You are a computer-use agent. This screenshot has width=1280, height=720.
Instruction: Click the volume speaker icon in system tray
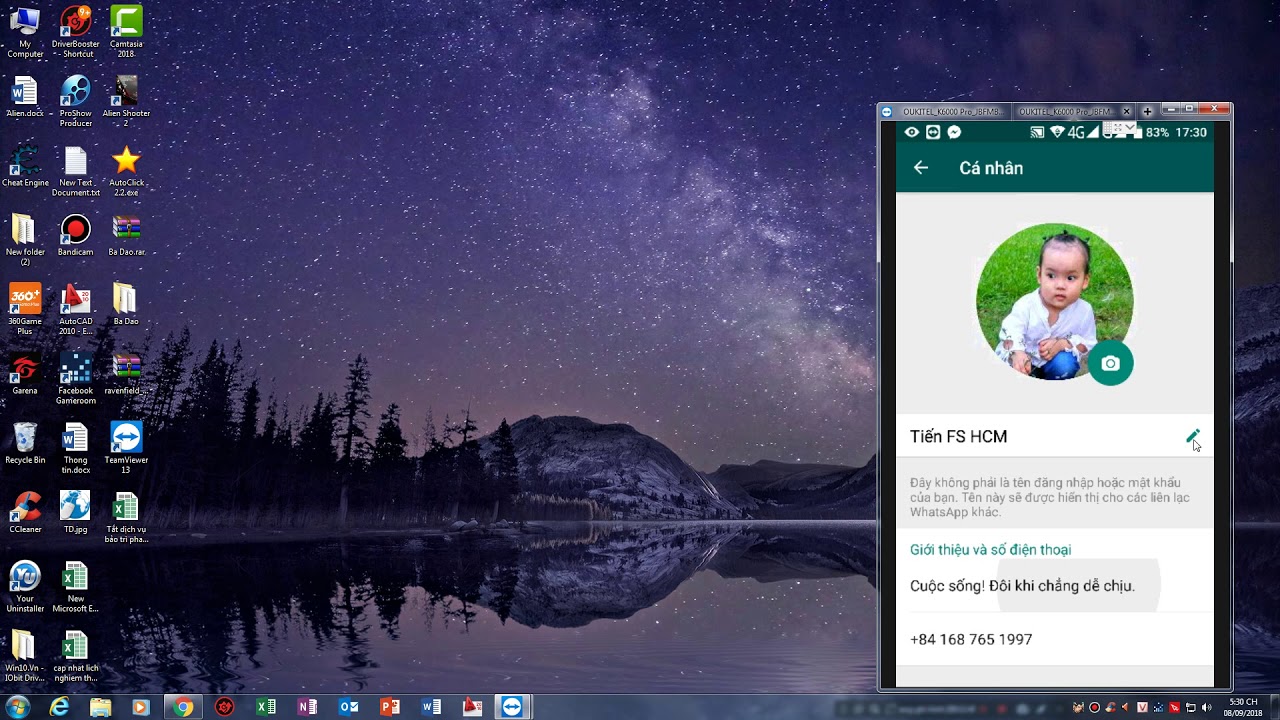[x=1206, y=708]
